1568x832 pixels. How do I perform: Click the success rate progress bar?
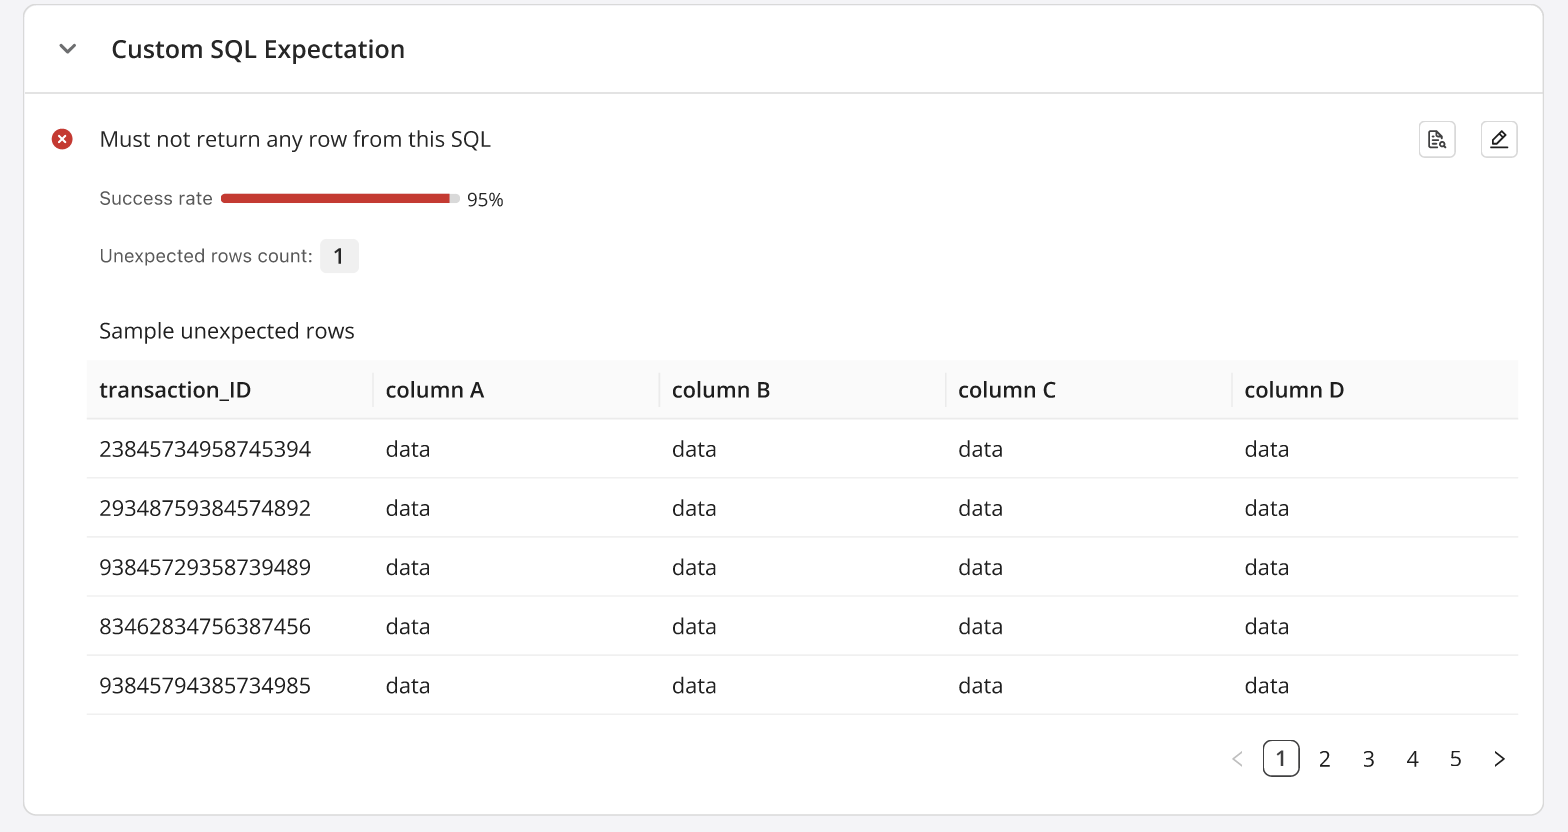340,199
